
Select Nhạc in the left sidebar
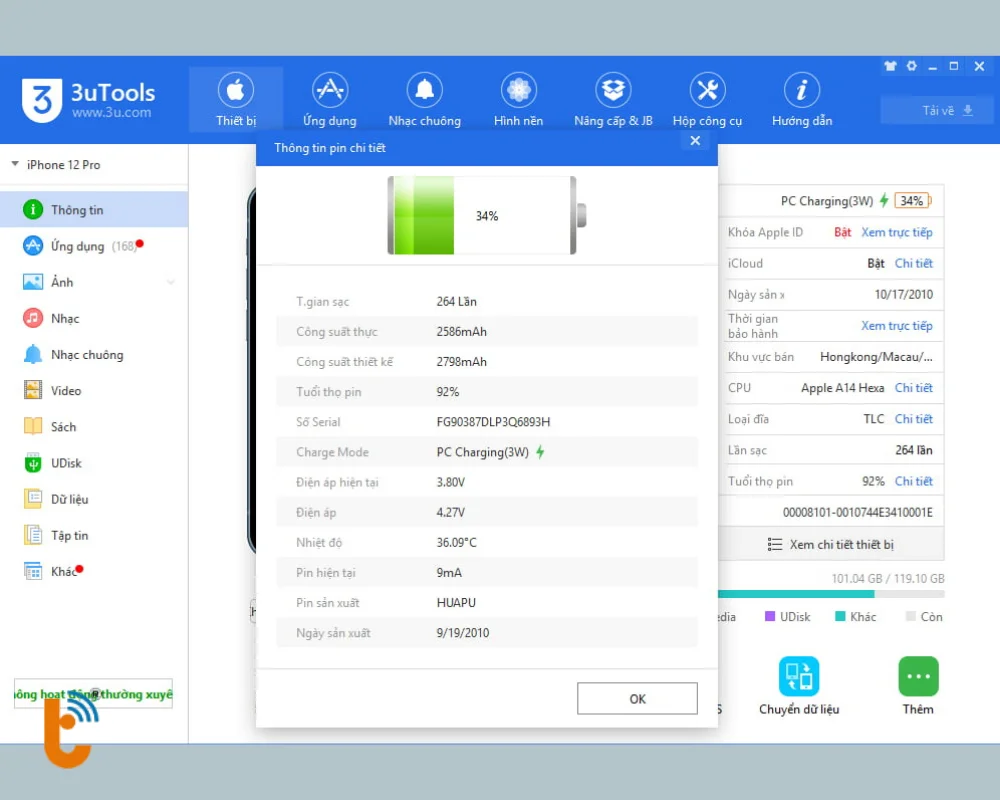click(x=65, y=318)
